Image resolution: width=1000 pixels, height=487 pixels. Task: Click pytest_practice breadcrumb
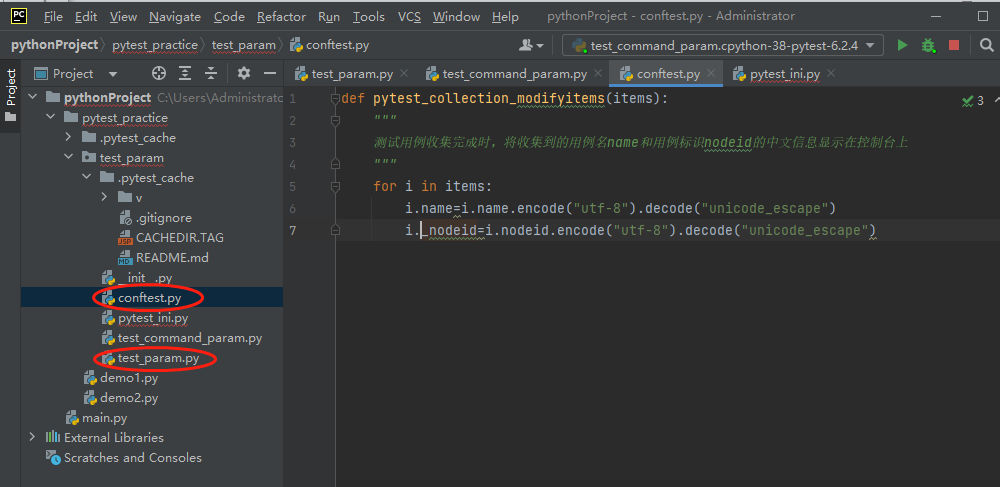tap(155, 45)
